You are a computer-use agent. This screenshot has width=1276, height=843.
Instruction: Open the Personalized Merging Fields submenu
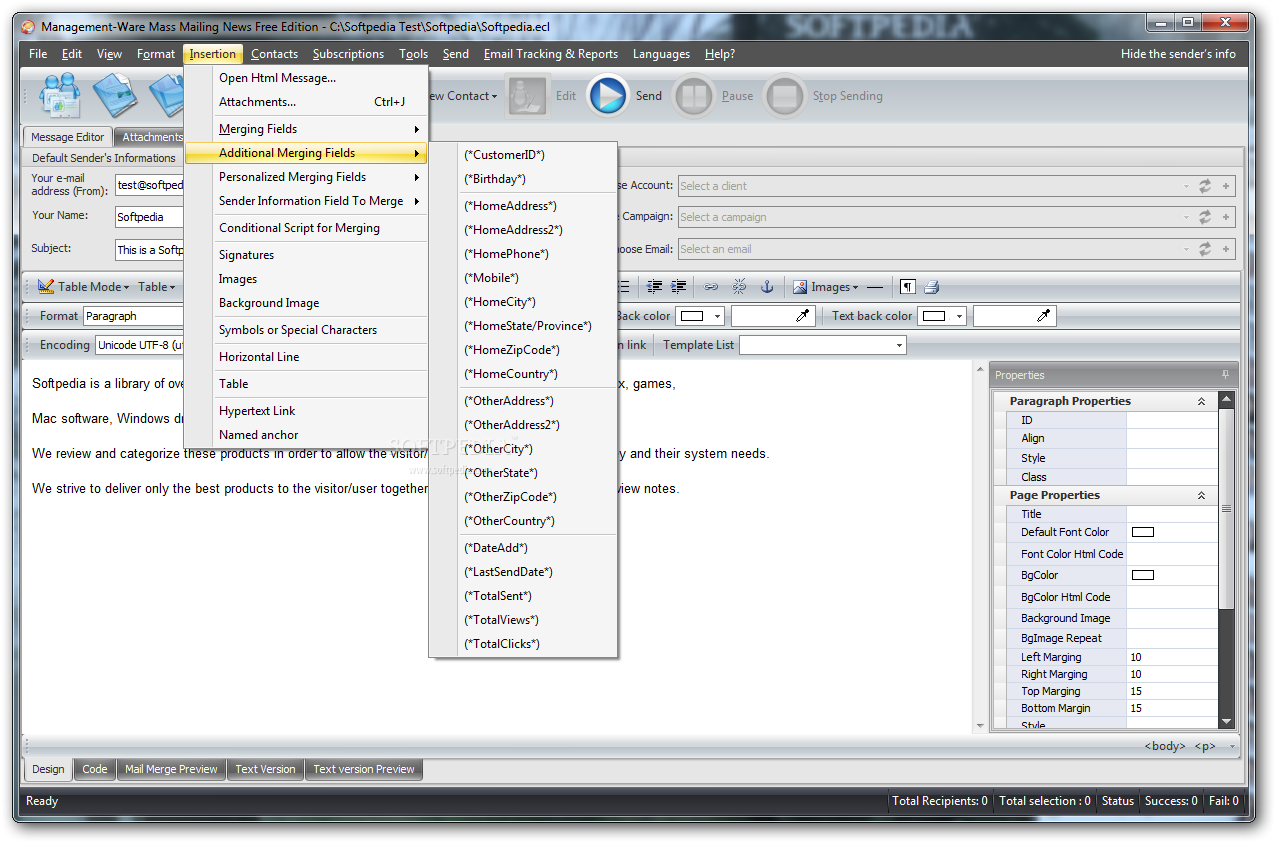coord(306,177)
